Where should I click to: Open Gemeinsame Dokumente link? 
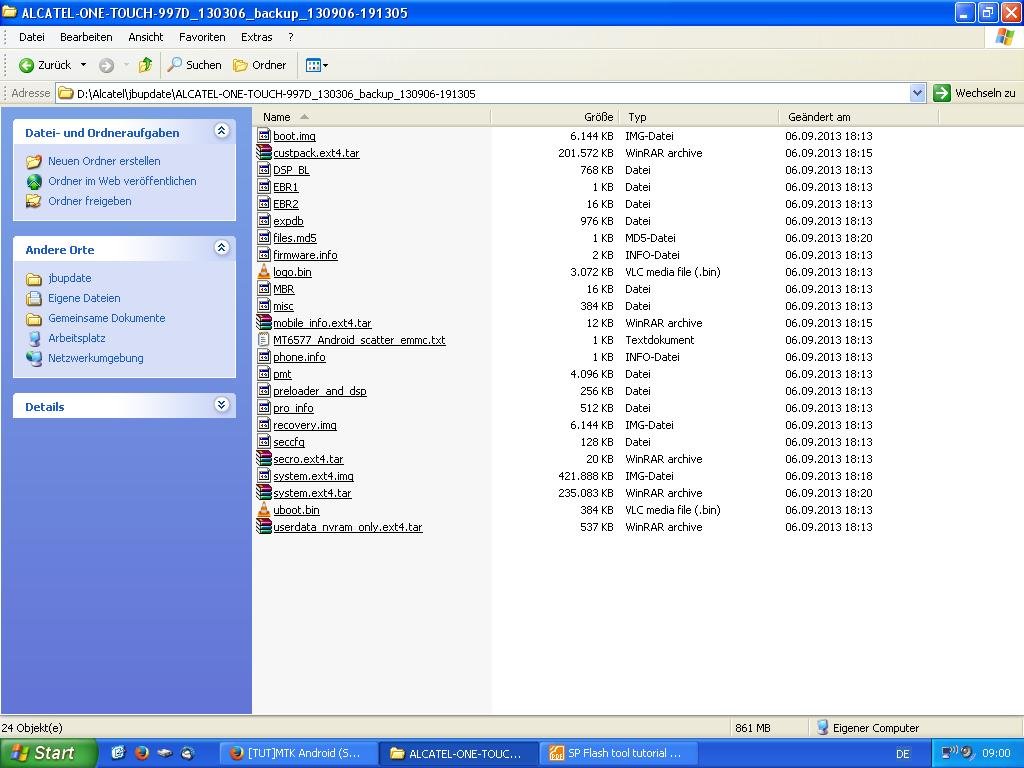tap(106, 318)
